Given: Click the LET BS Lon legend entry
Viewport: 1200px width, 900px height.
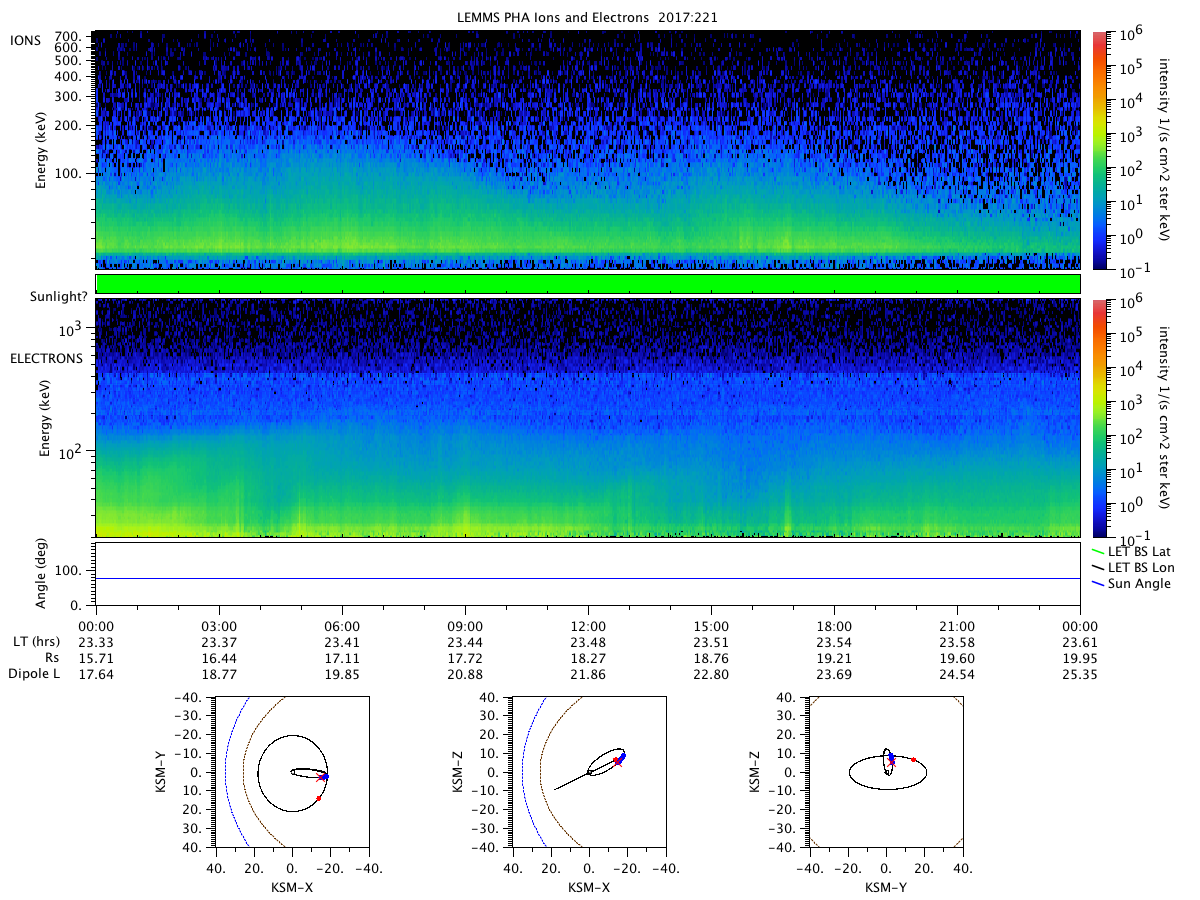Looking at the screenshot, I should pos(1146,567).
